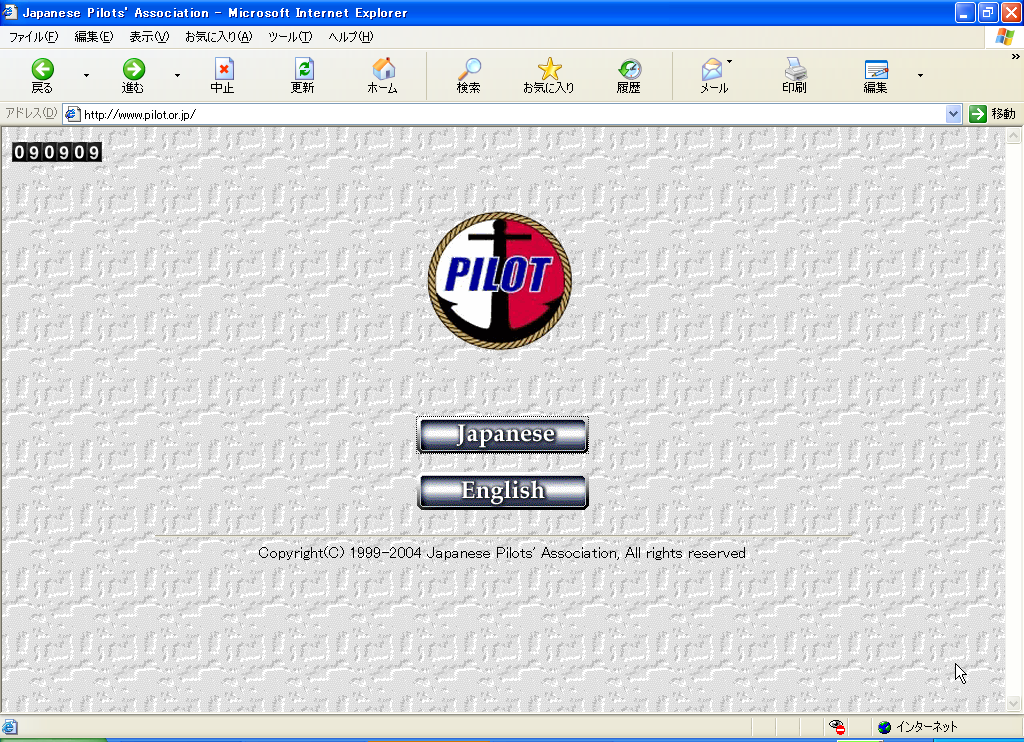The image size is (1024, 742).
Task: Expand the Mail (メール) dropdown
Action: (x=729, y=62)
